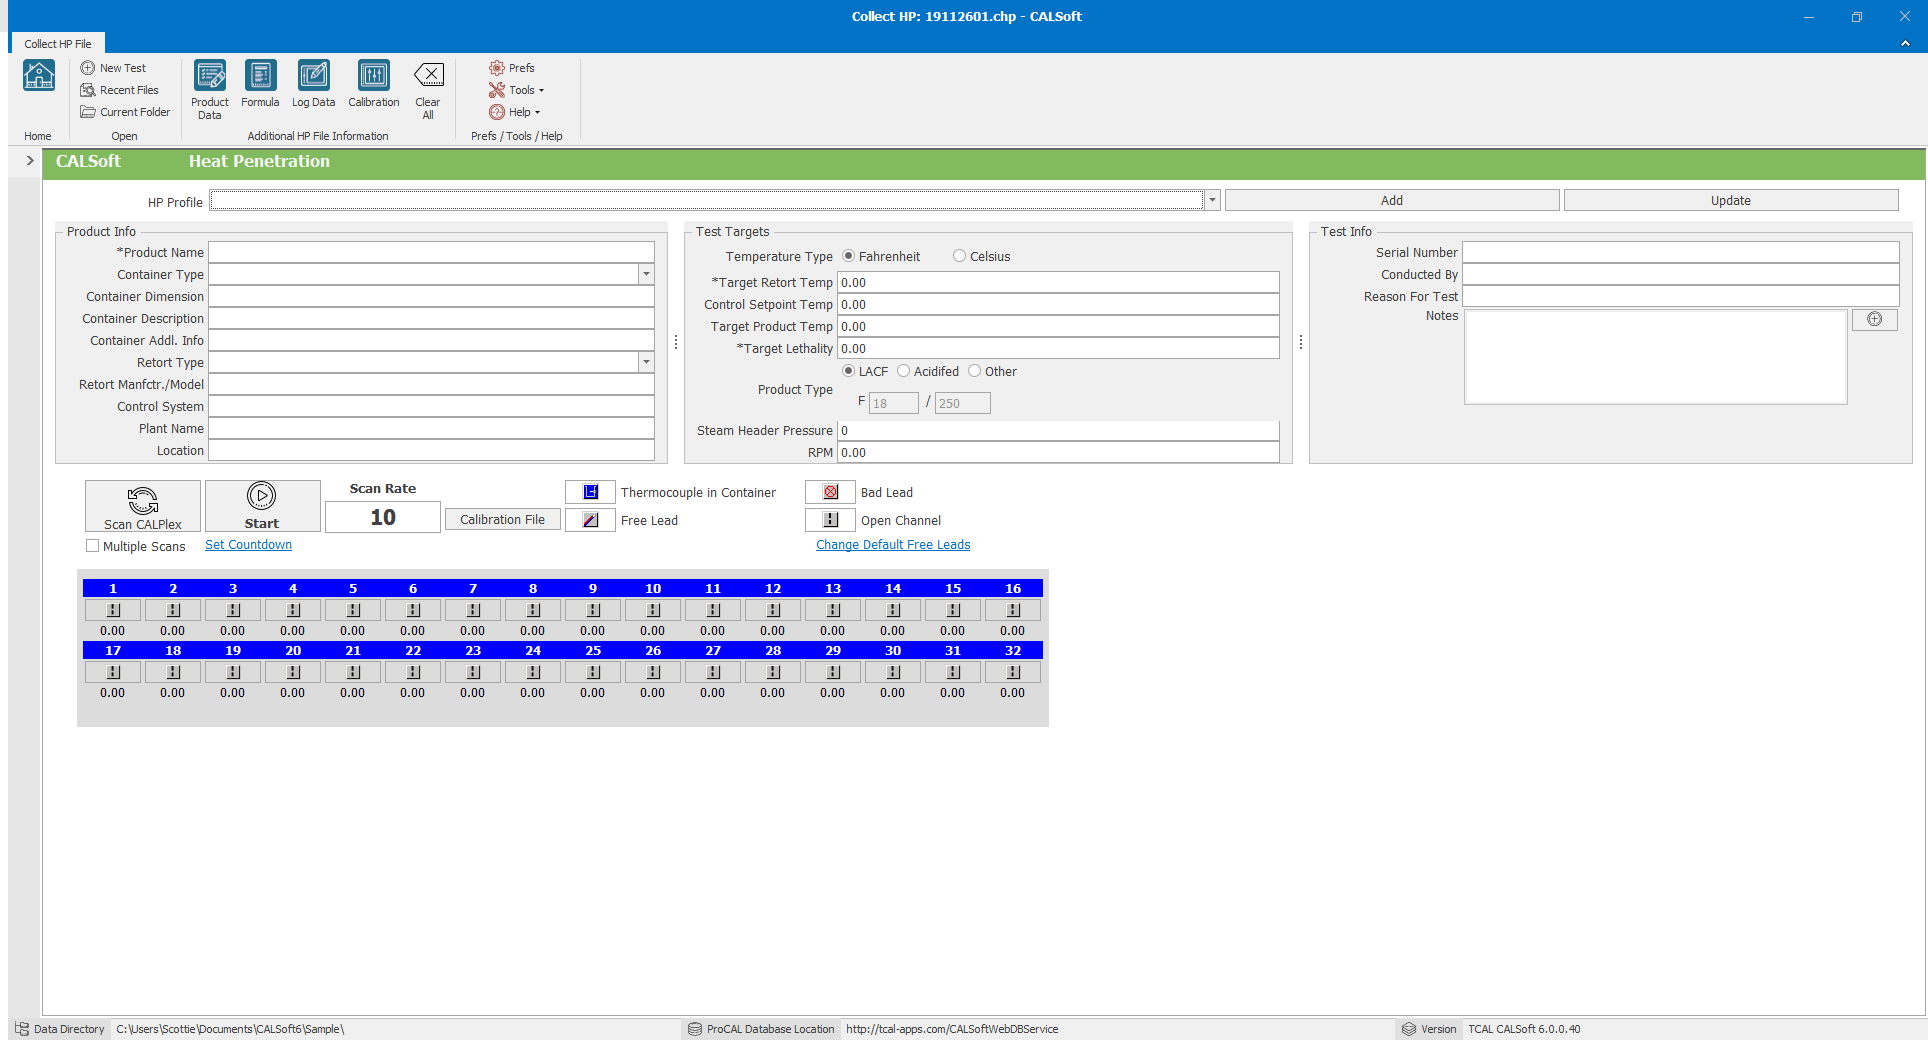
Task: Open the Retort Type dropdown
Action: pos(646,362)
